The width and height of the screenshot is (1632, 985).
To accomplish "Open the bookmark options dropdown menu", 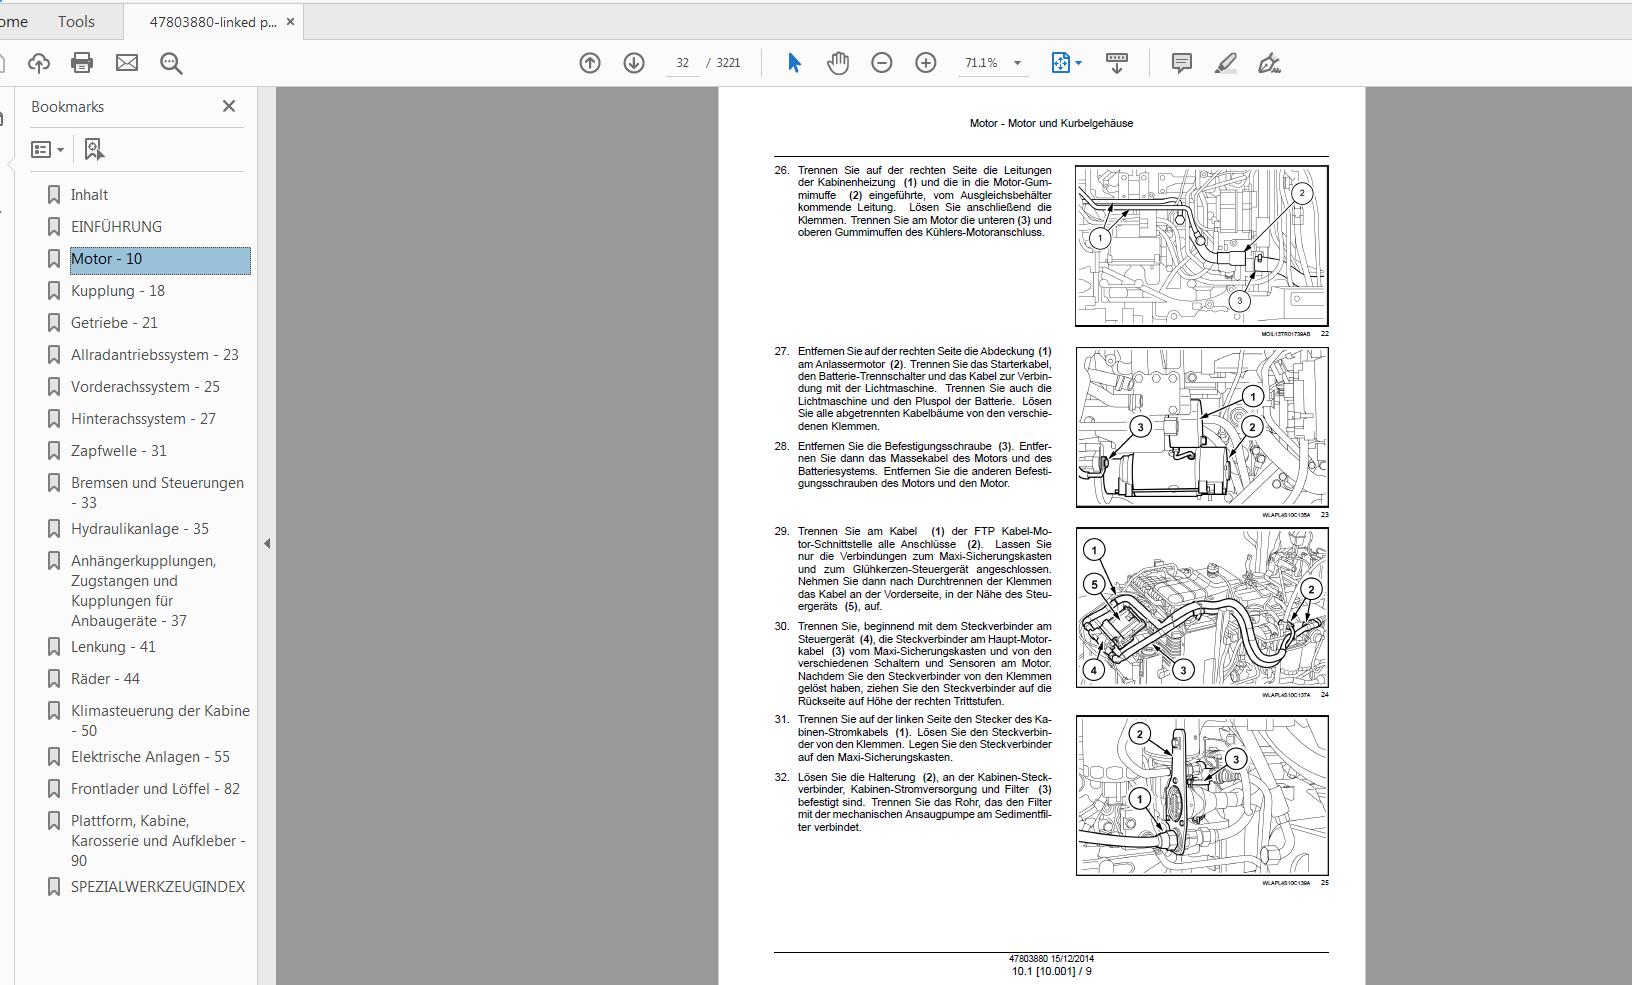I will pos(47,149).
